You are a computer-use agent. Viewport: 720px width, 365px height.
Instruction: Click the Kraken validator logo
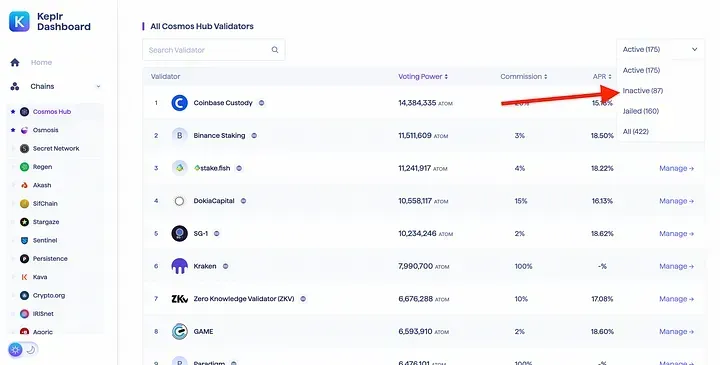coord(180,266)
